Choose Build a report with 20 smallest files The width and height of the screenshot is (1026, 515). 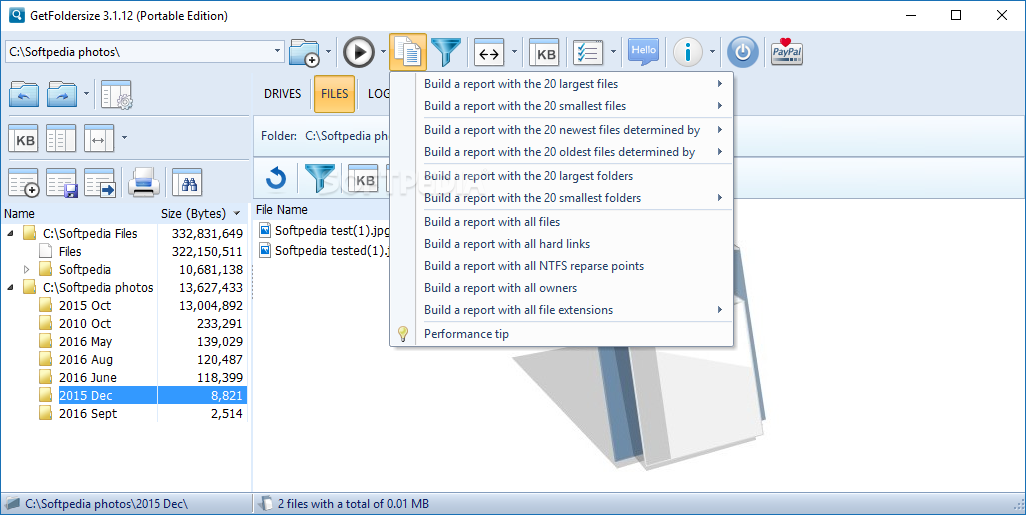tap(561, 106)
